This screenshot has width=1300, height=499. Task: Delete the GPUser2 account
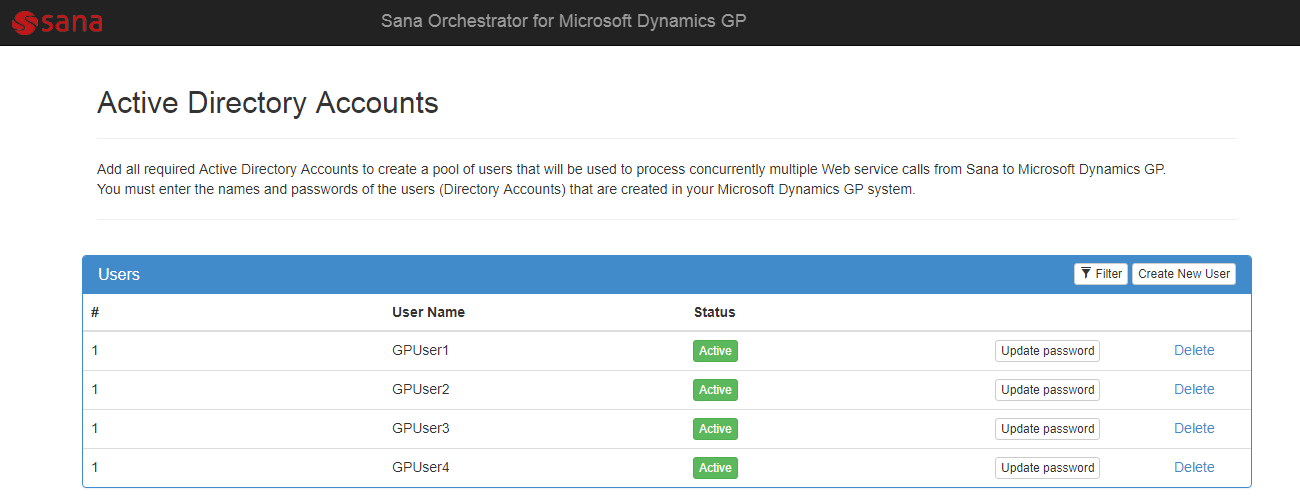click(x=1194, y=389)
